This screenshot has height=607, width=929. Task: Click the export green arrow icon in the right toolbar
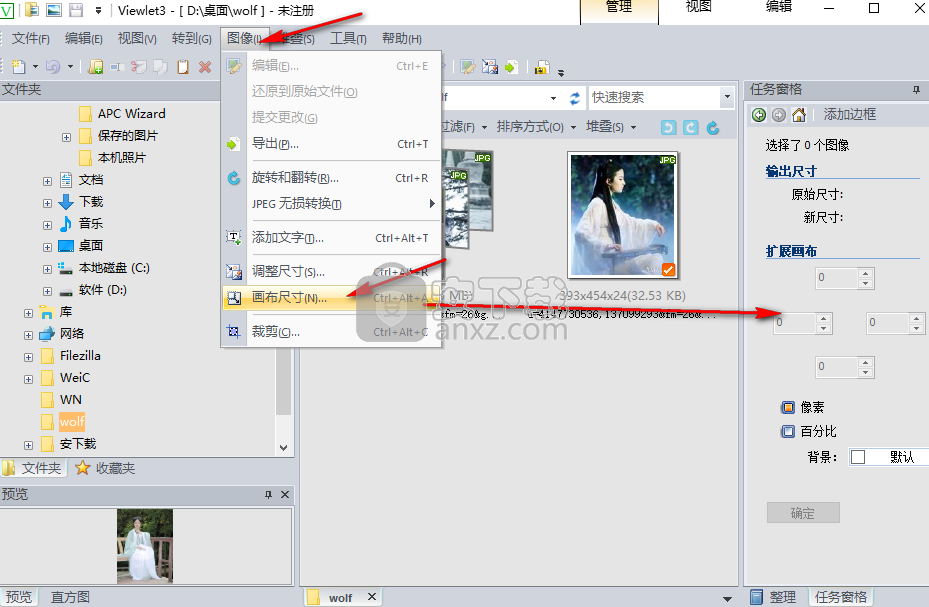(x=511, y=67)
